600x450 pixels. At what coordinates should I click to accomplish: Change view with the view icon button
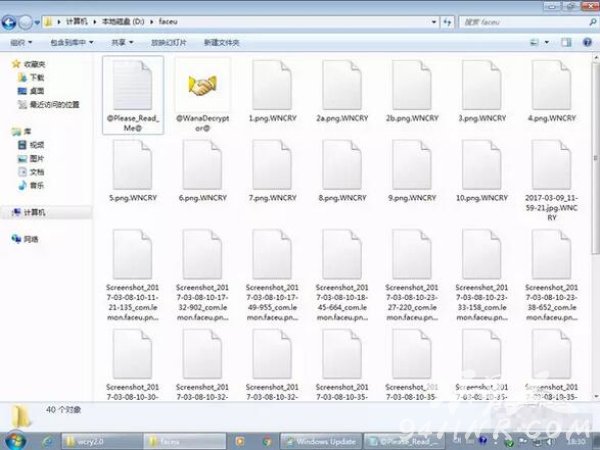click(534, 42)
